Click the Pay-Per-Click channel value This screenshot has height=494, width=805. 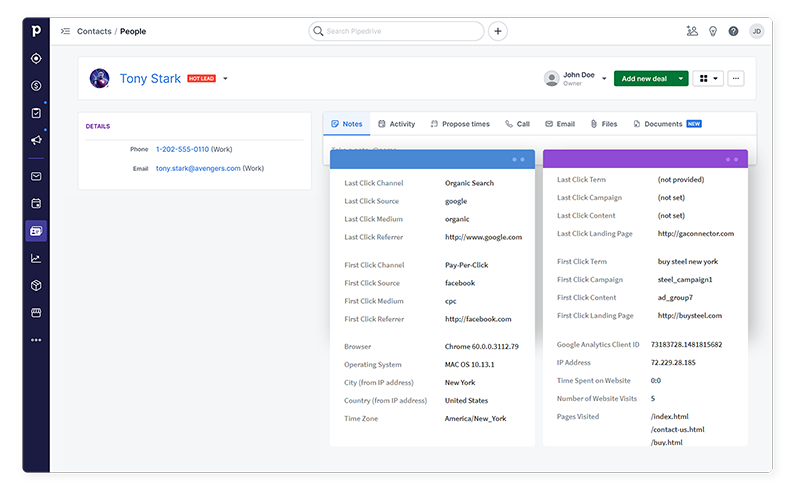click(466, 265)
